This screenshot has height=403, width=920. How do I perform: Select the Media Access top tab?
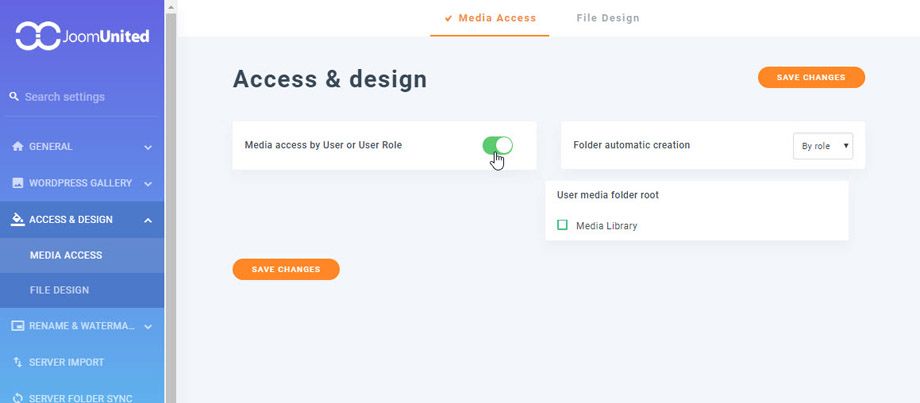coord(490,18)
